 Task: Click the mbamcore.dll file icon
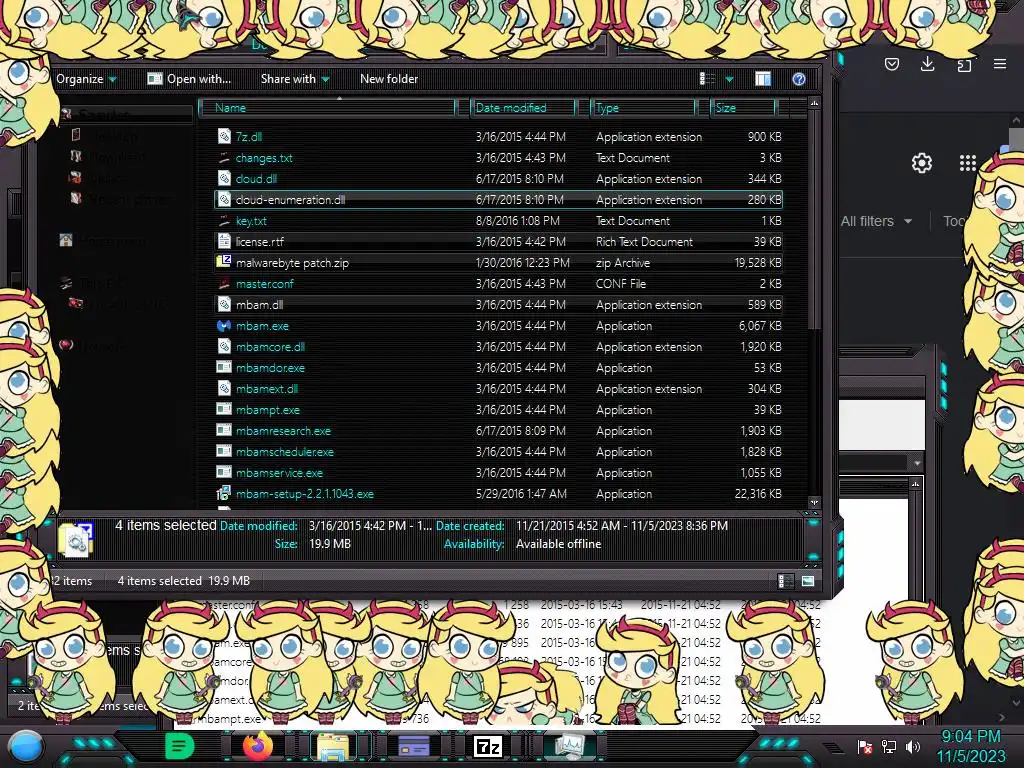[x=224, y=346]
